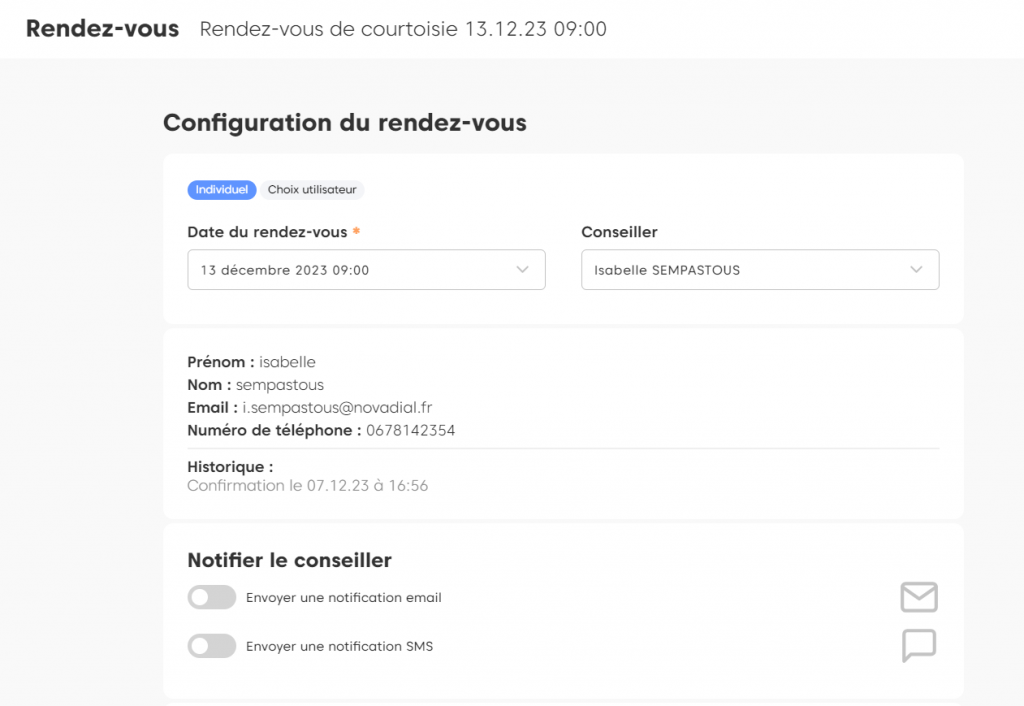Click the 'Choix utilisateur' tag

[313, 190]
